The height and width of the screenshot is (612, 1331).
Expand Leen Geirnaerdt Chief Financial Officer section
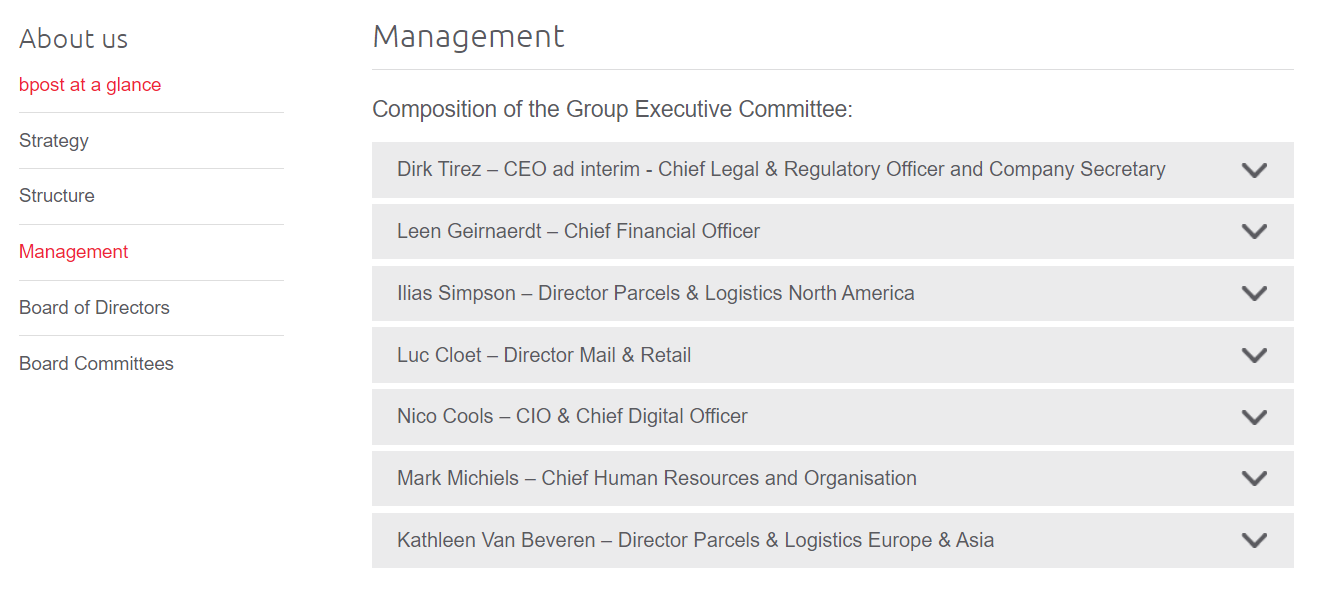coord(578,232)
